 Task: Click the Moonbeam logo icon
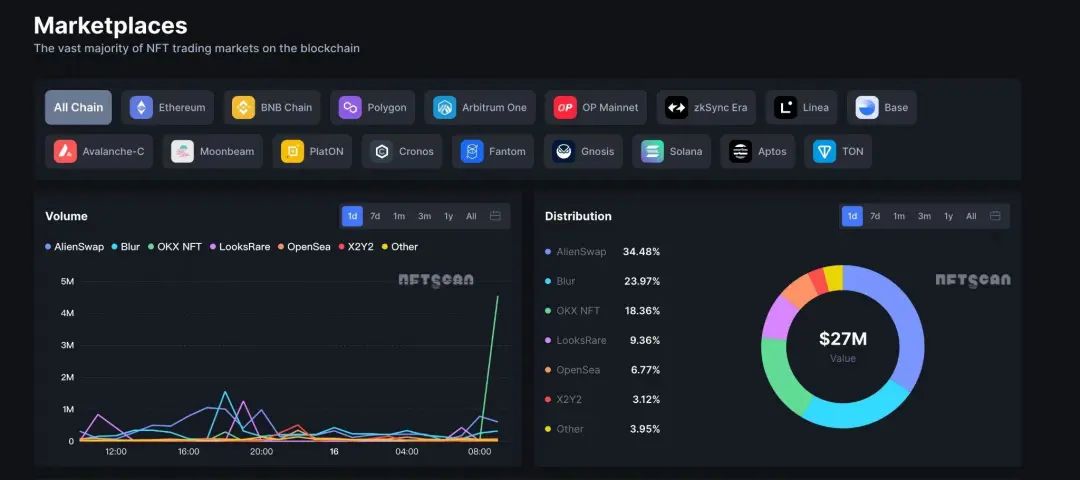[183, 152]
